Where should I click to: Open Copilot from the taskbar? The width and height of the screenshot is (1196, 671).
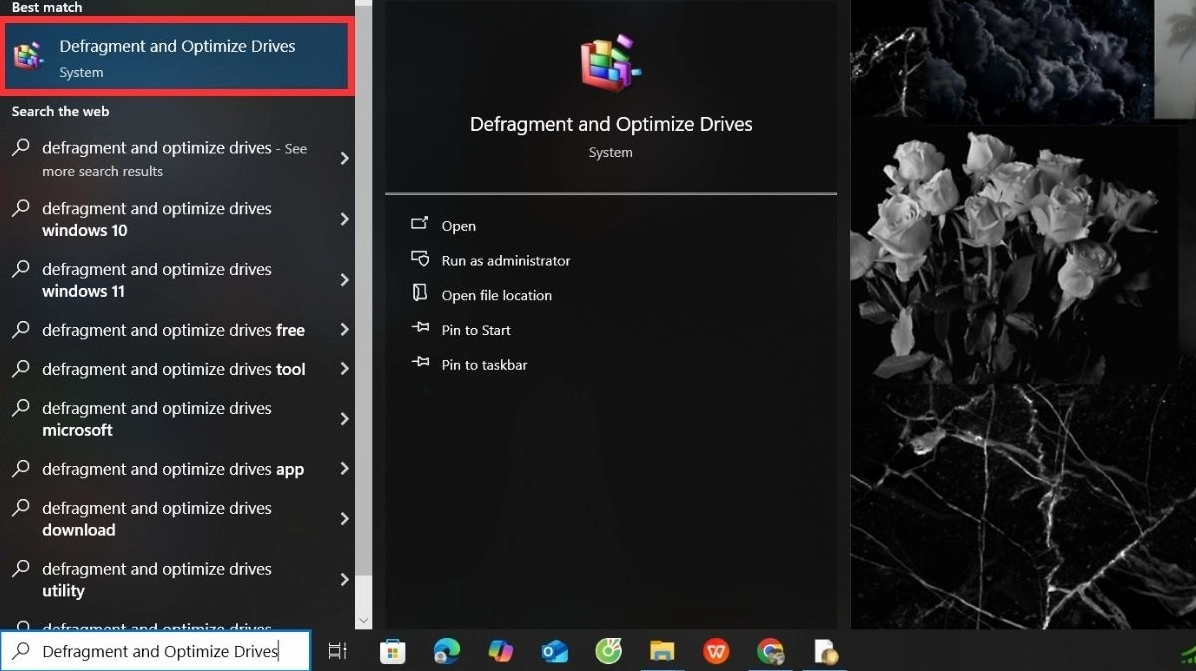click(x=498, y=651)
